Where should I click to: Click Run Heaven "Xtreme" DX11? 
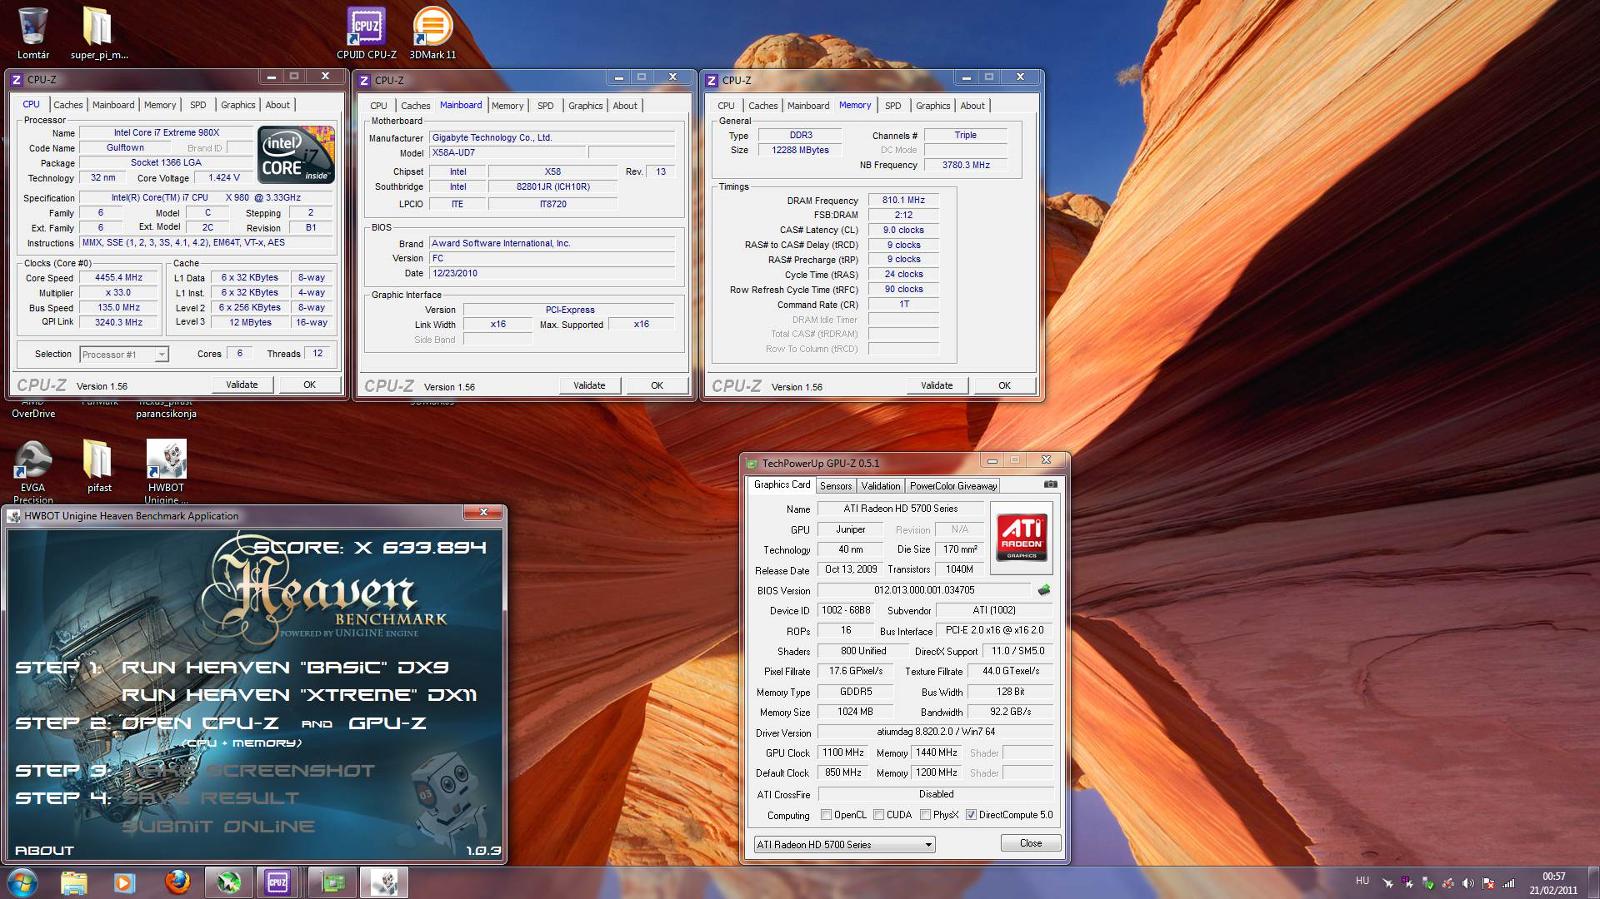click(299, 695)
